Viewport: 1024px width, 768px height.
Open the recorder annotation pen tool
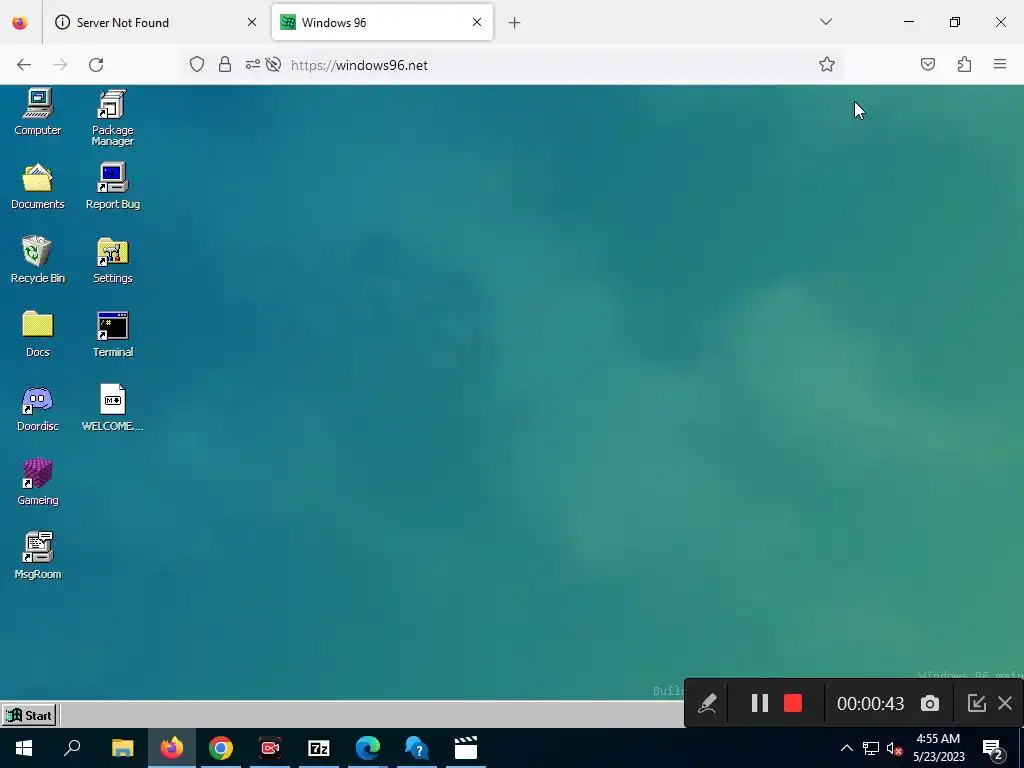(707, 703)
